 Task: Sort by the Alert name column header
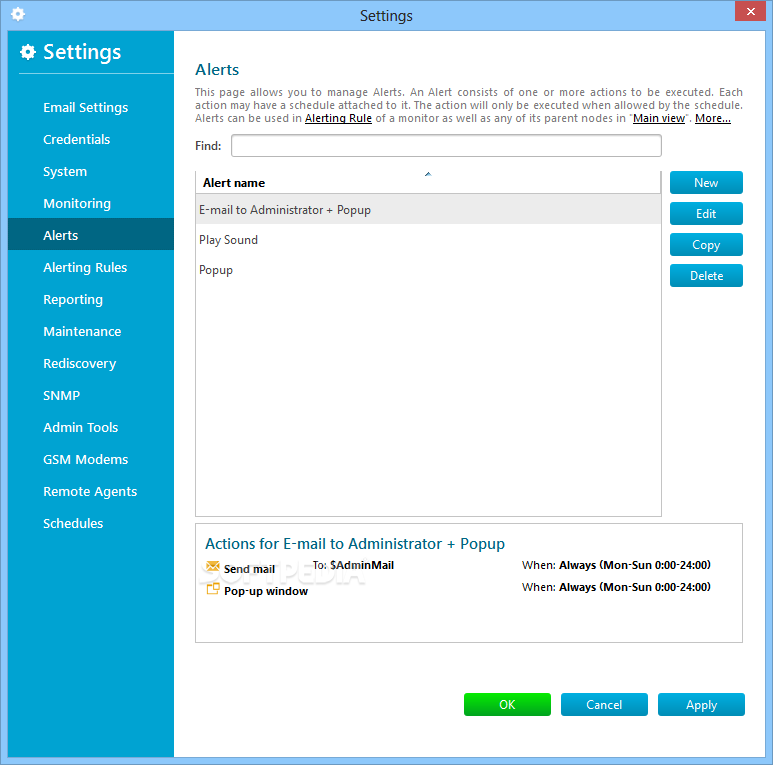tap(428, 183)
